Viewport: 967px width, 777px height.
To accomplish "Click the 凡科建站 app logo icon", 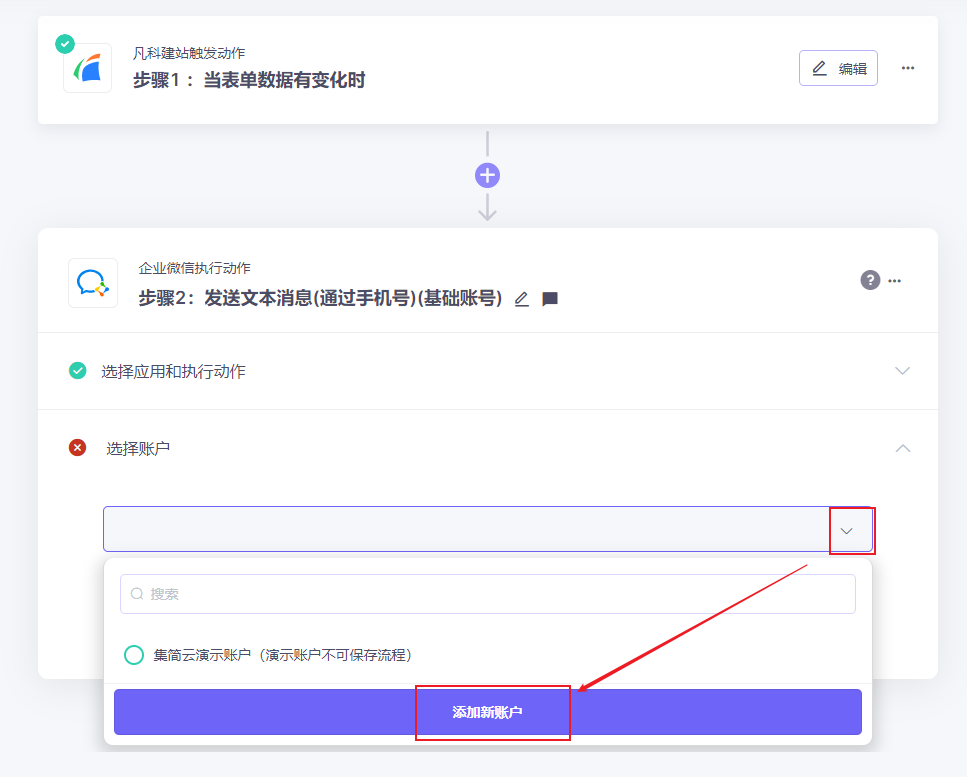I will click(x=88, y=68).
